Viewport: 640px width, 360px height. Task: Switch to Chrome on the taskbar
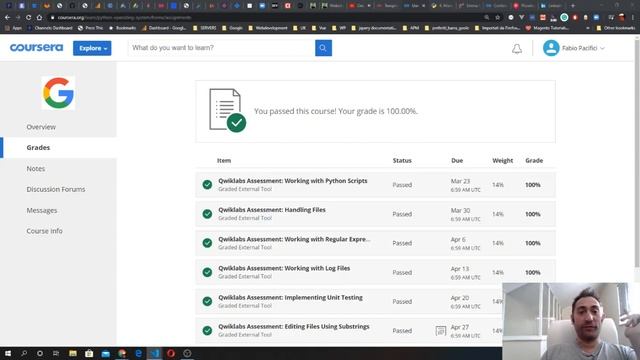(122, 353)
